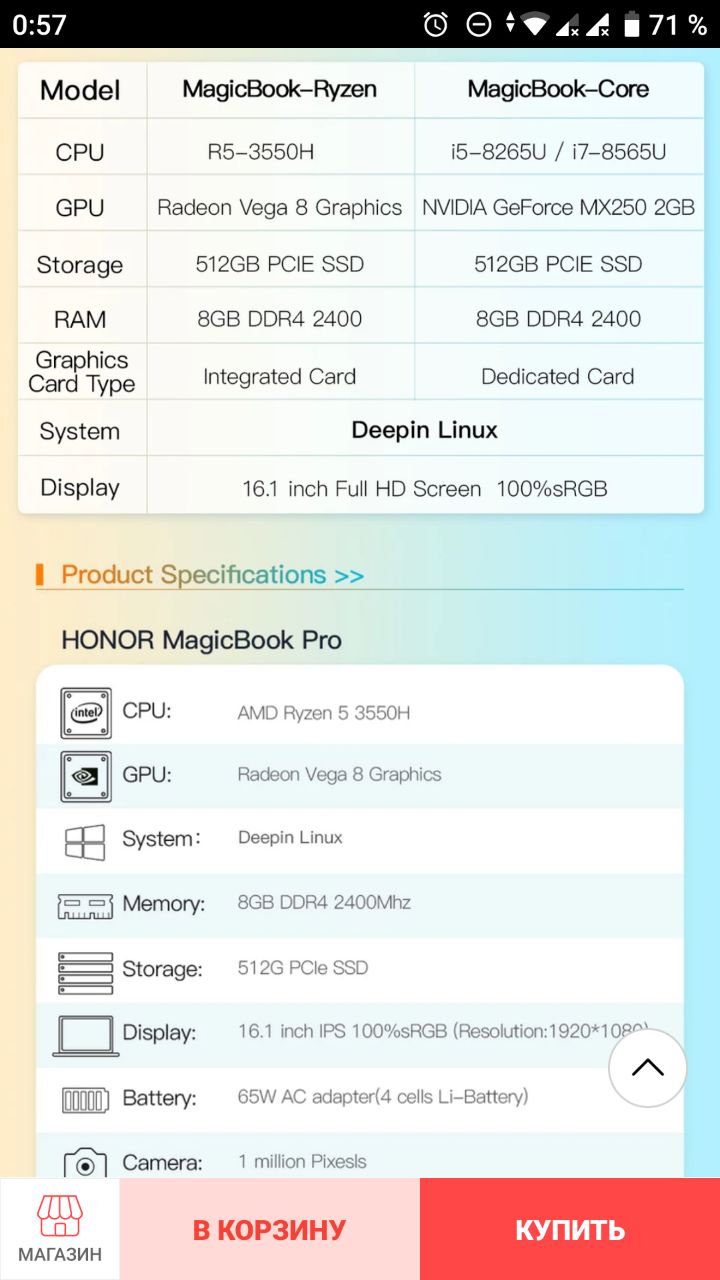Tap the 1 million Pixesls value
Viewport: 720px width, 1280px height.
pos(302,1162)
